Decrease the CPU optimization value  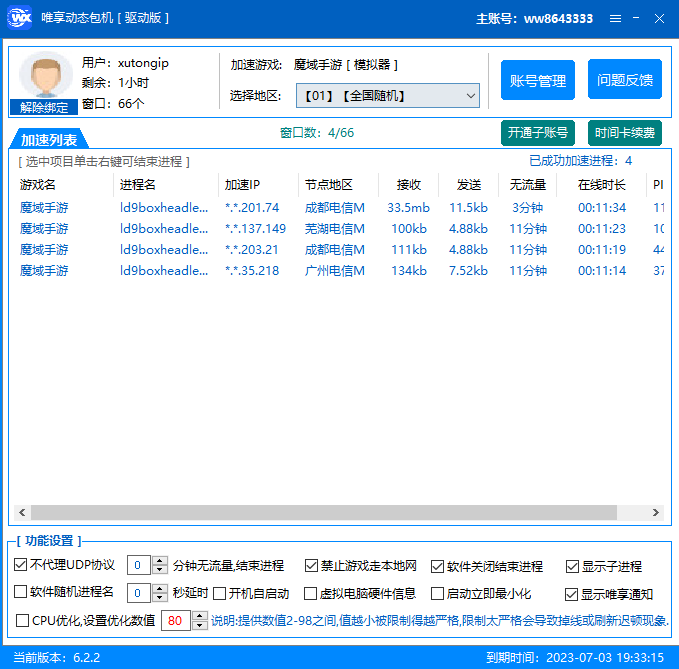tap(200, 625)
